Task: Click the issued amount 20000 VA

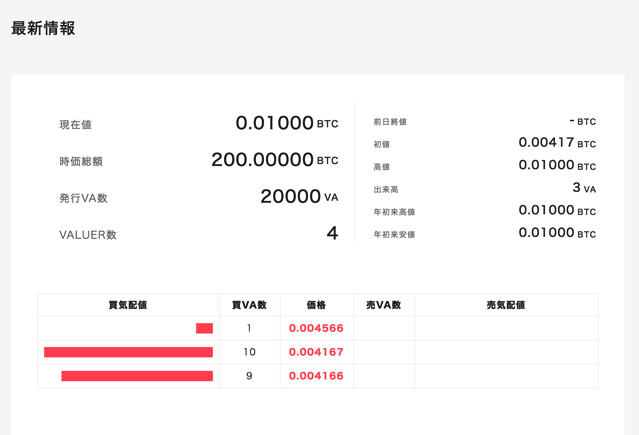Action: 300,196
